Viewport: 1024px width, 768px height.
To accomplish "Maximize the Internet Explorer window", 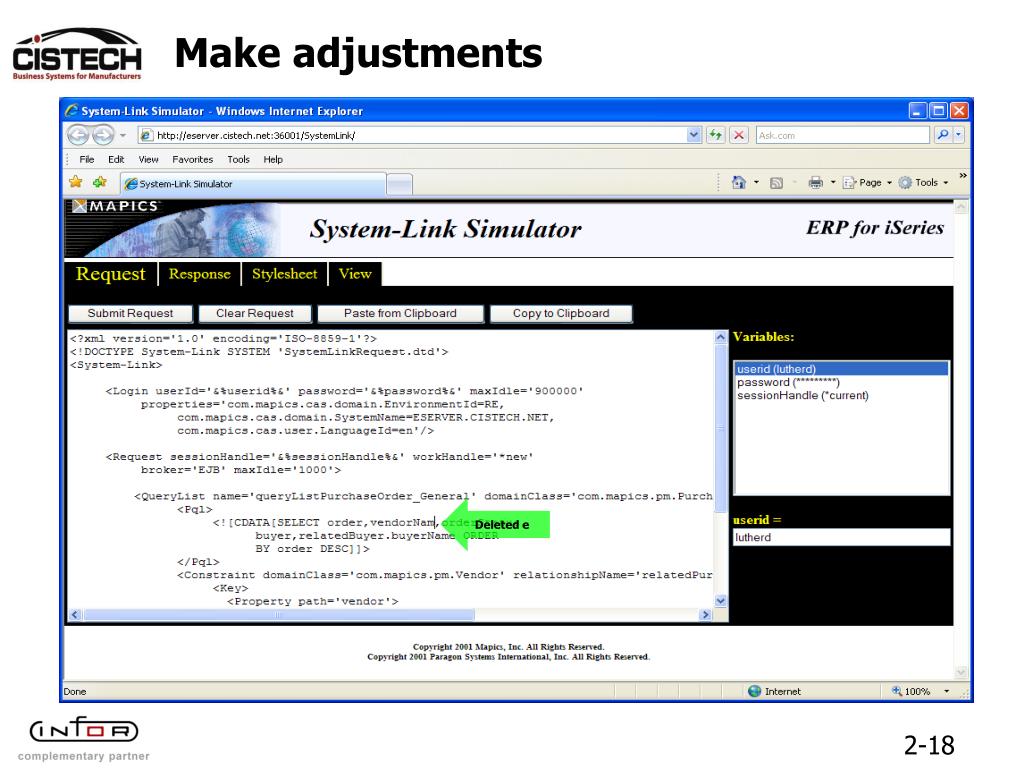I will coord(938,110).
